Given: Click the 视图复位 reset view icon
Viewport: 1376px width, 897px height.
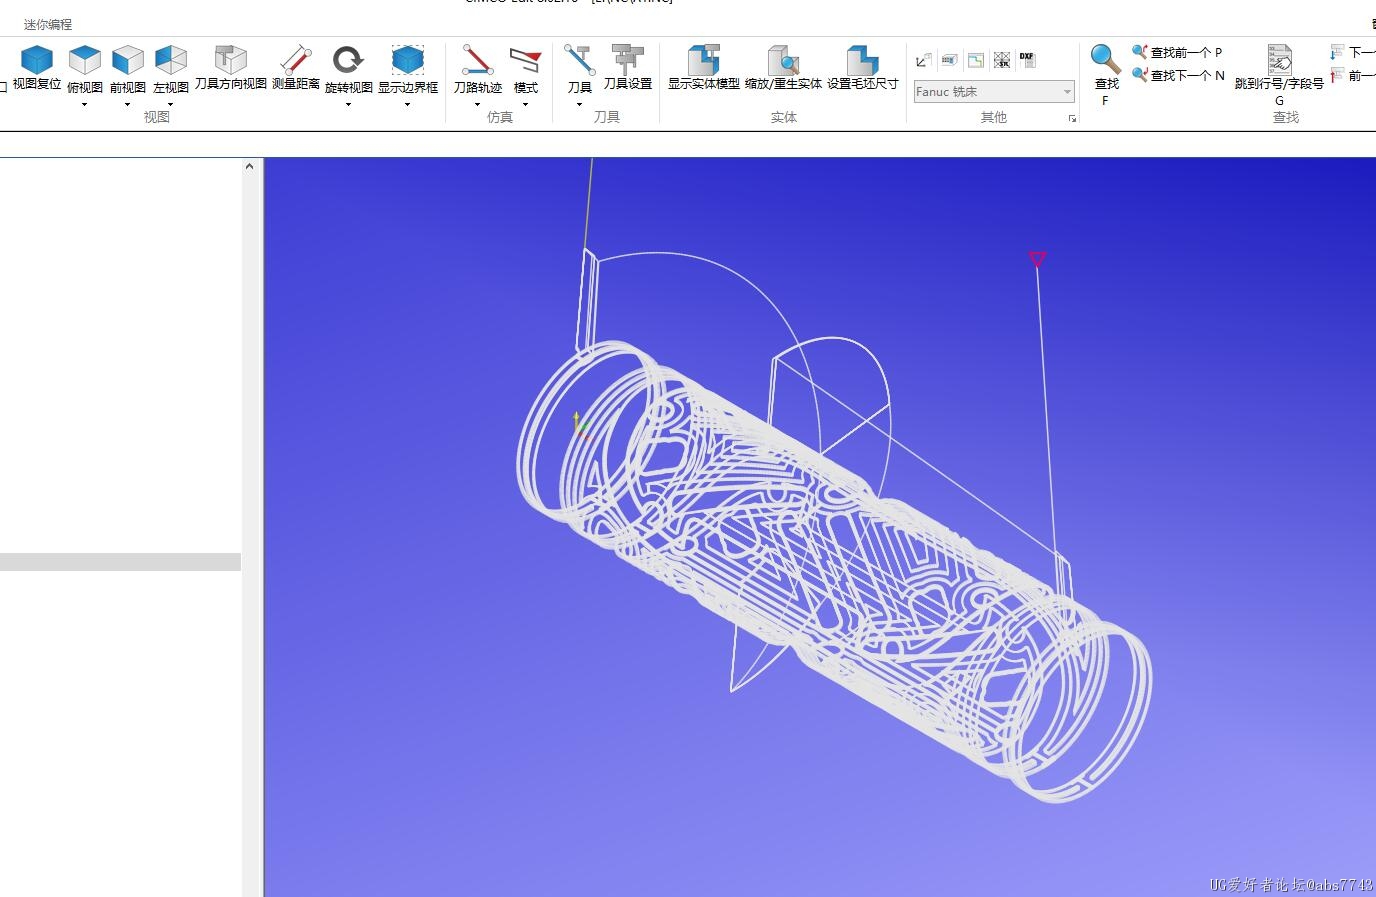Looking at the screenshot, I should pyautogui.click(x=37, y=60).
